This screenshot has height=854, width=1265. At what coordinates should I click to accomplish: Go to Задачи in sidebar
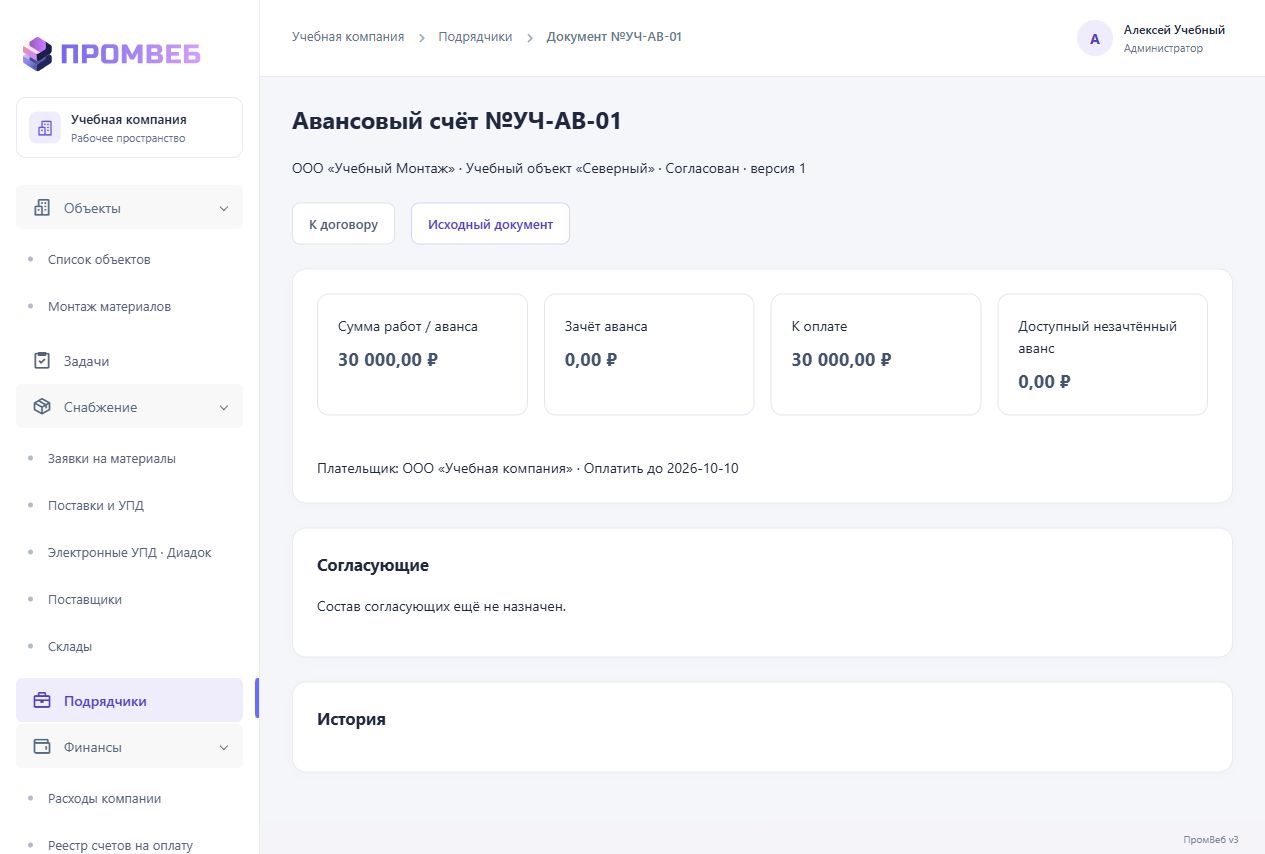[x=86, y=361]
